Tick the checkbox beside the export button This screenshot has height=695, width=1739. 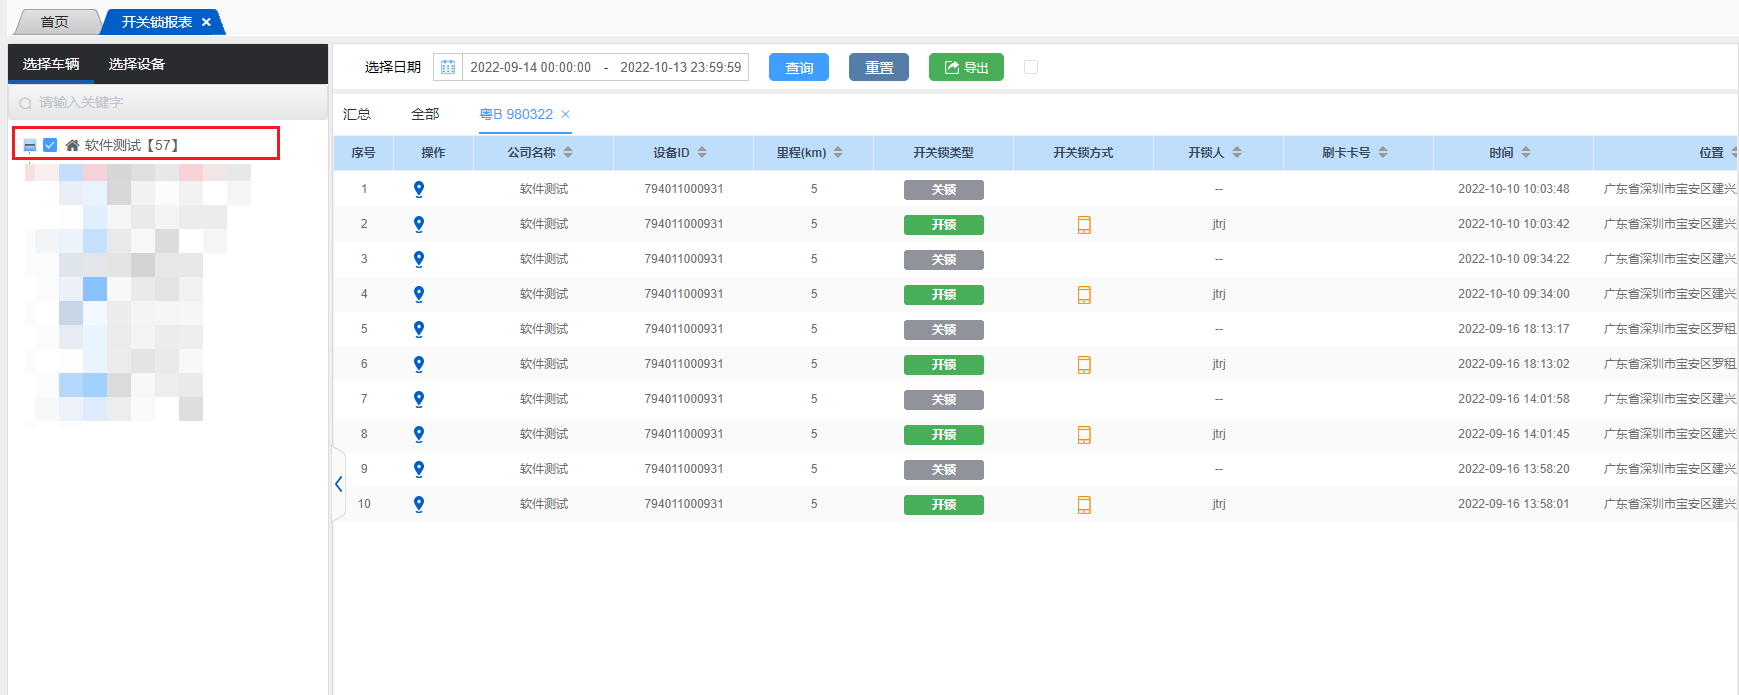(1031, 67)
